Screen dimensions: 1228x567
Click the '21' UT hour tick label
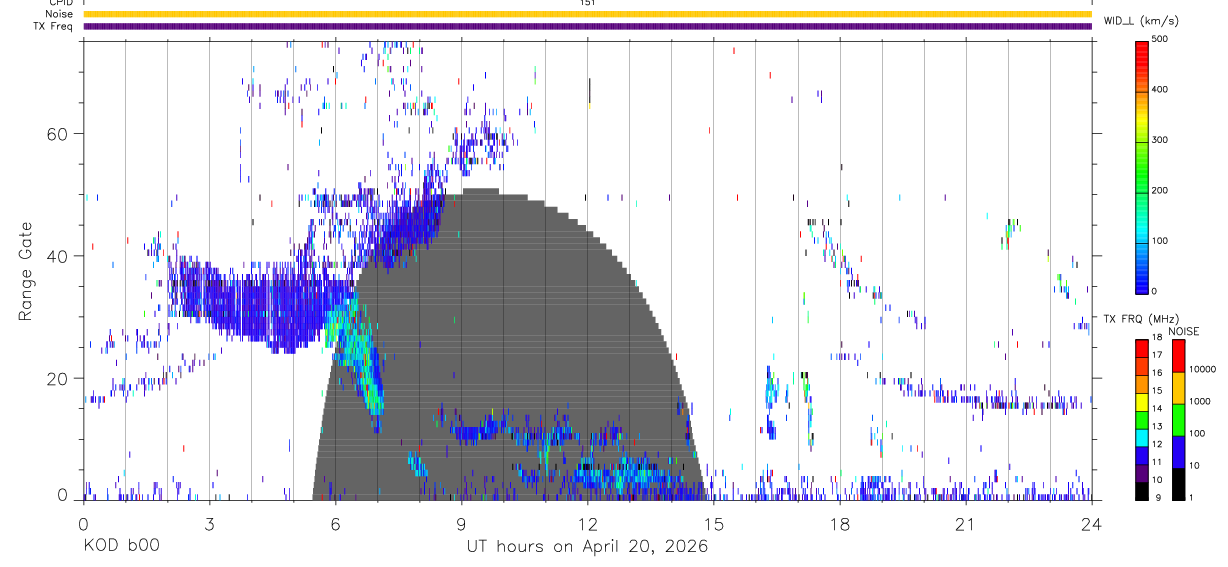[965, 523]
